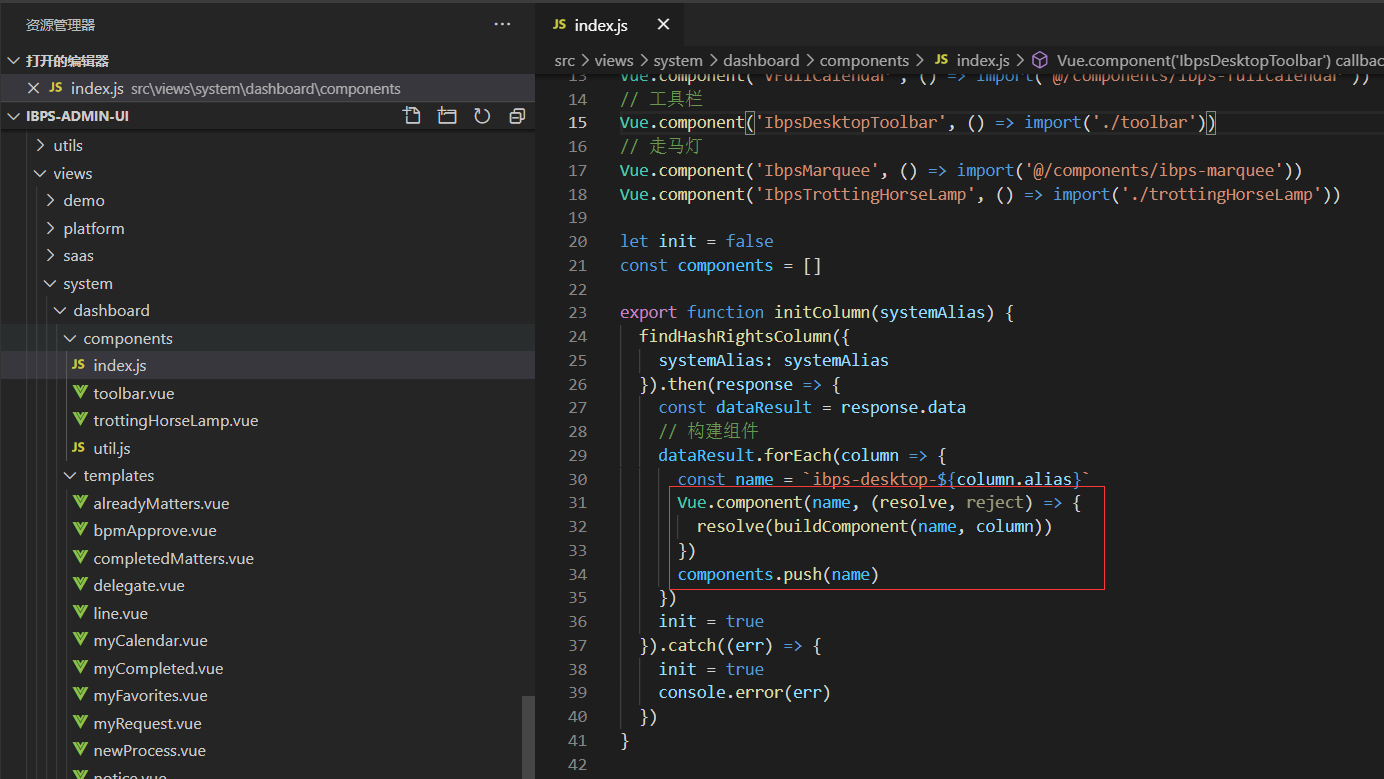Screen dimensions: 1384x779
Task: Refresh the explorer file tree
Action: [482, 116]
